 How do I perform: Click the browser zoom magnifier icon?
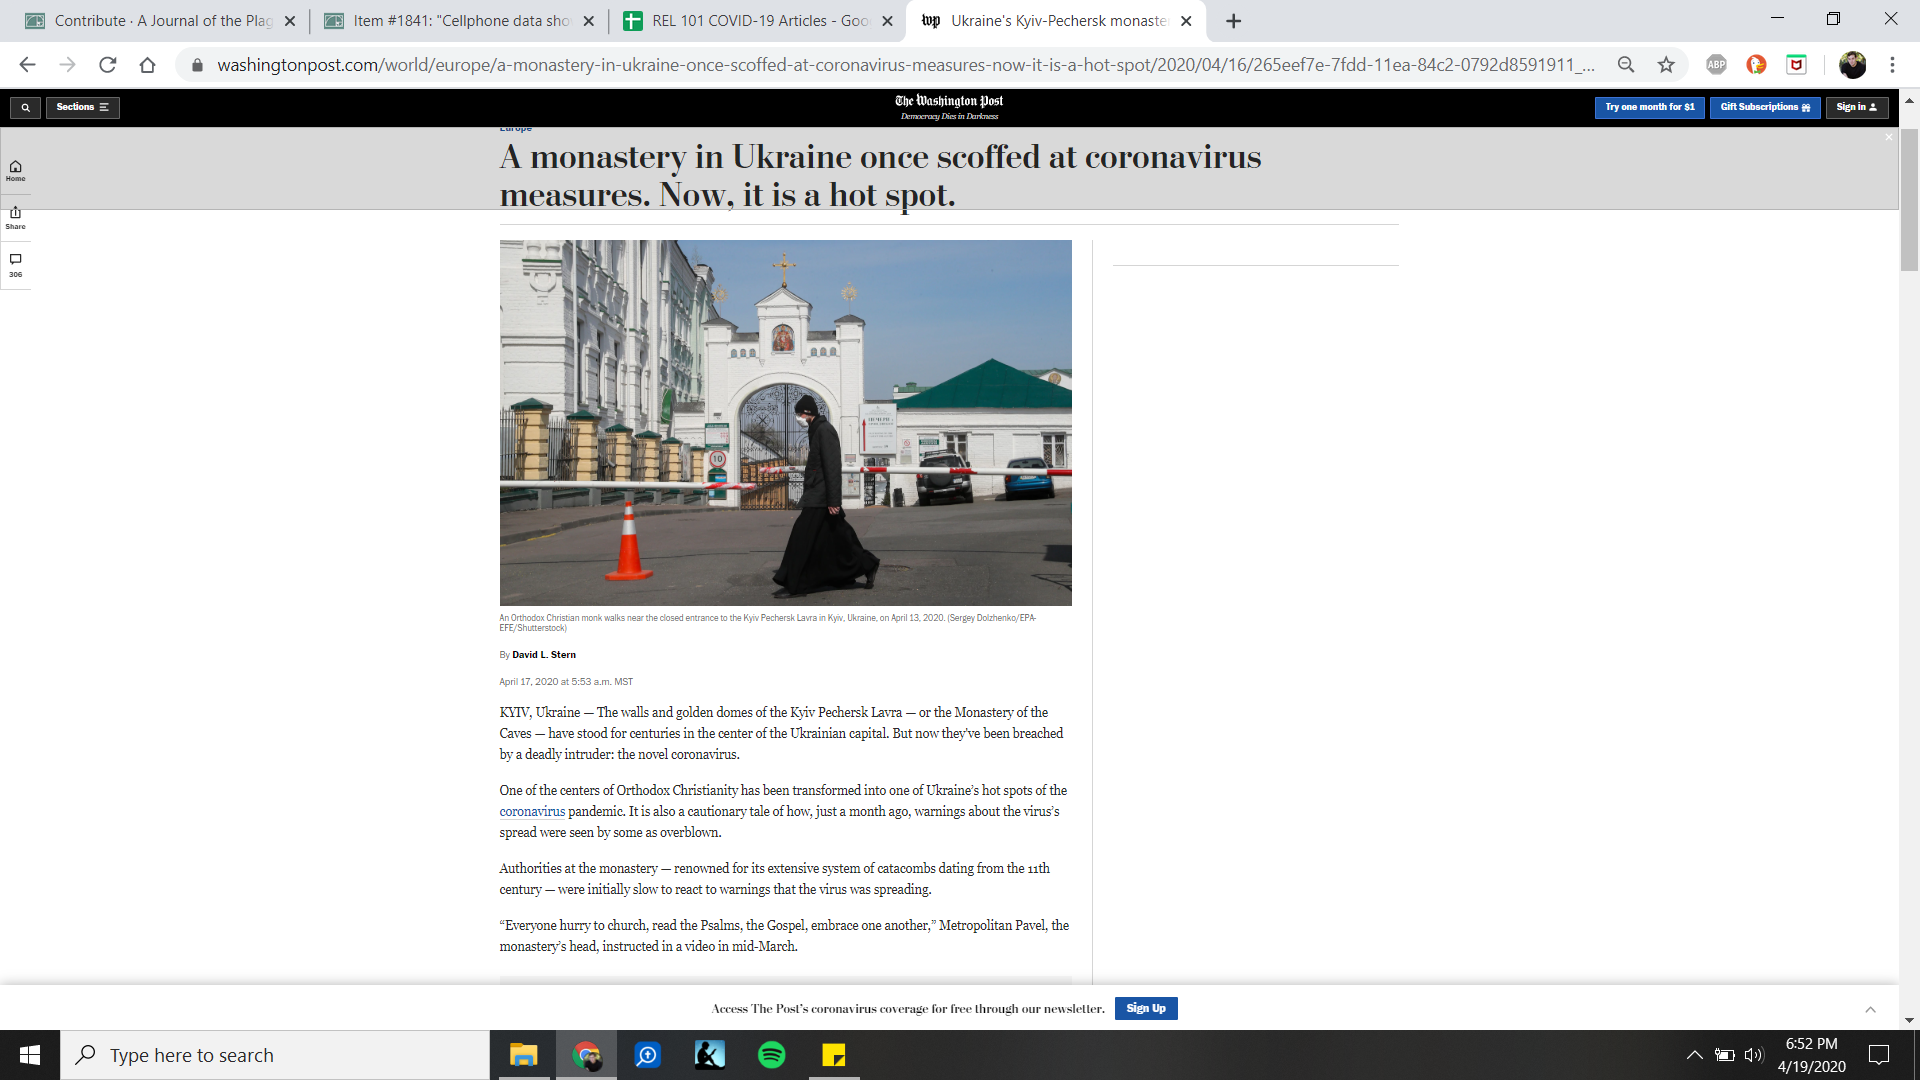click(x=1626, y=65)
